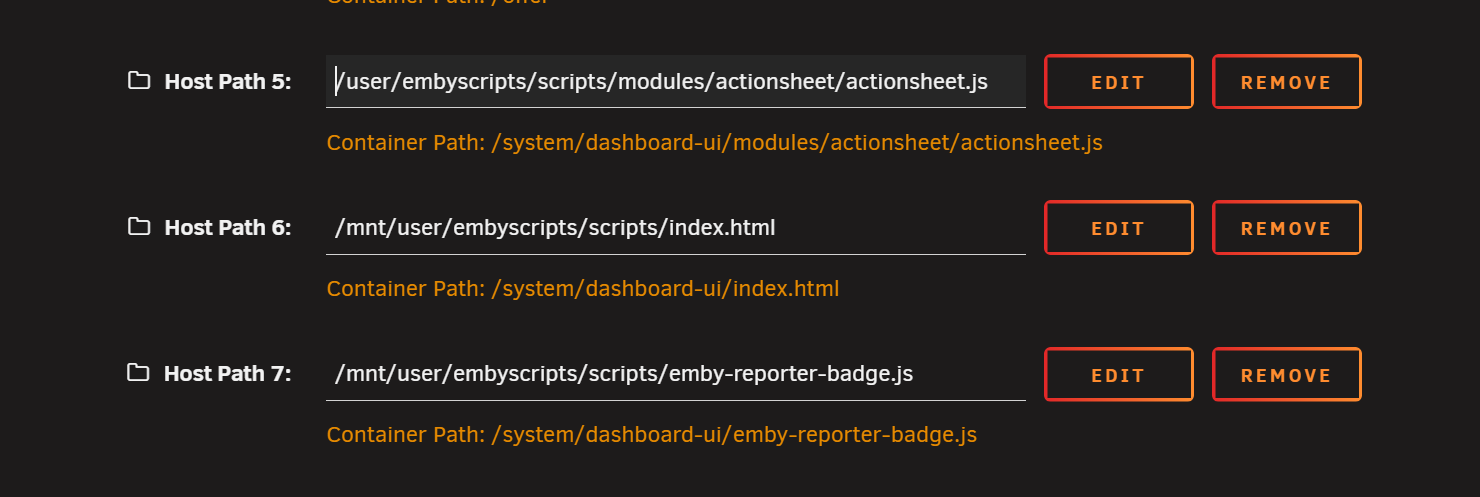Remove the index.html path mapping
Image resolution: width=1480 pixels, height=497 pixels.
[x=1286, y=228]
